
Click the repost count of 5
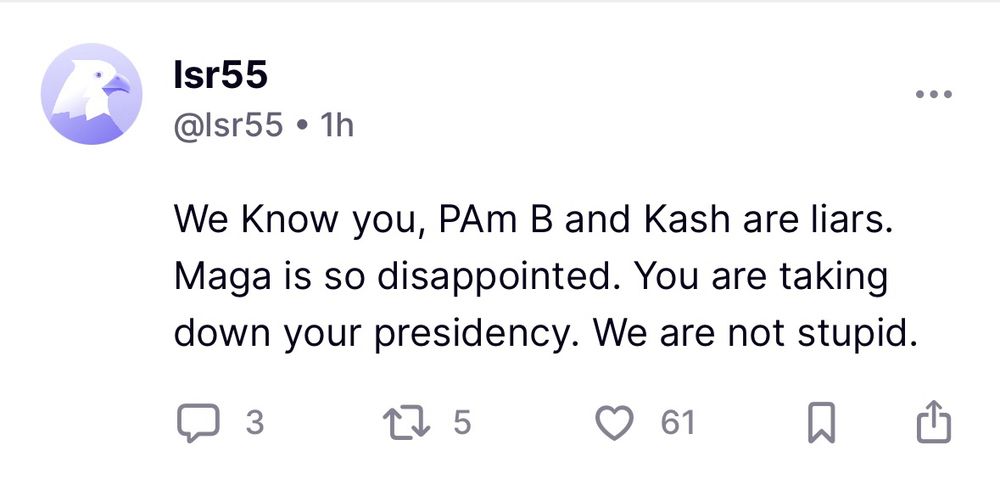[x=461, y=423]
